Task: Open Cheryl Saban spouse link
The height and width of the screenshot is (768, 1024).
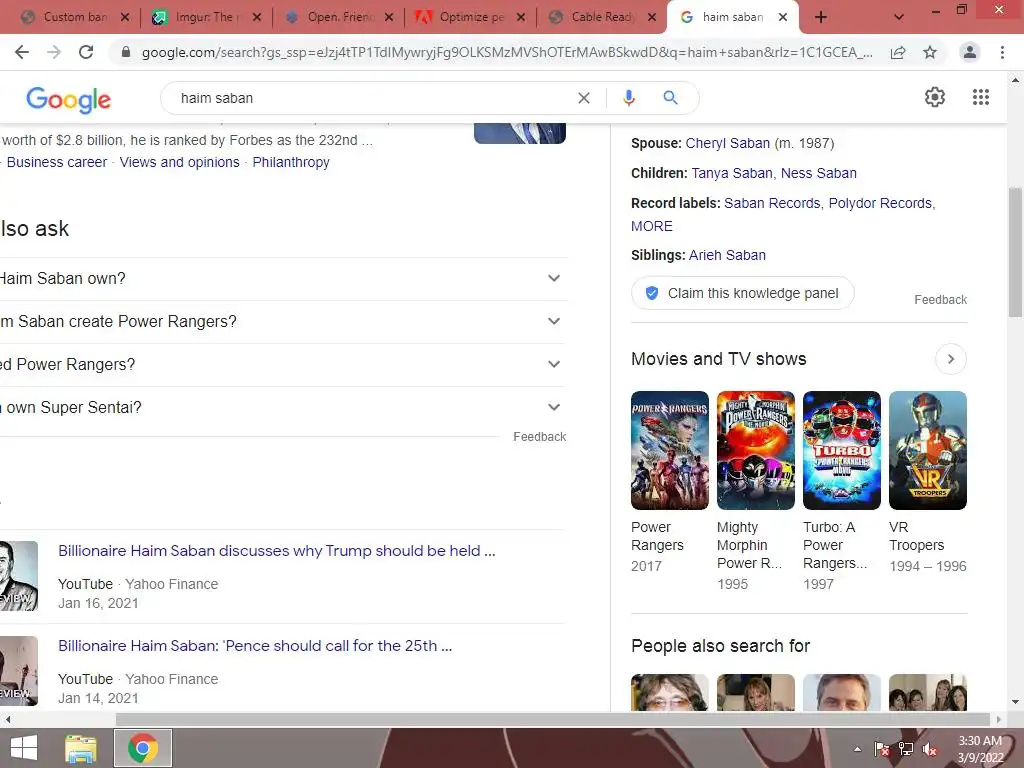Action: coord(728,143)
